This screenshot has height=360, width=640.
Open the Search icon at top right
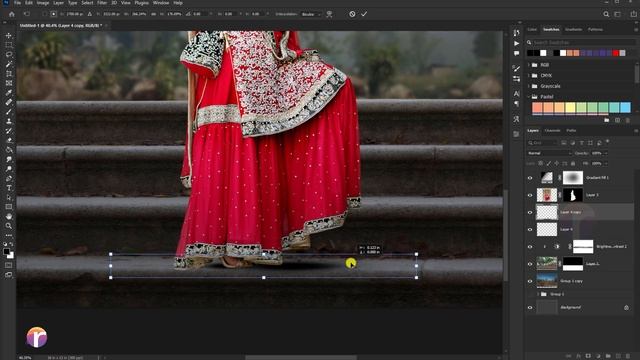click(606, 14)
